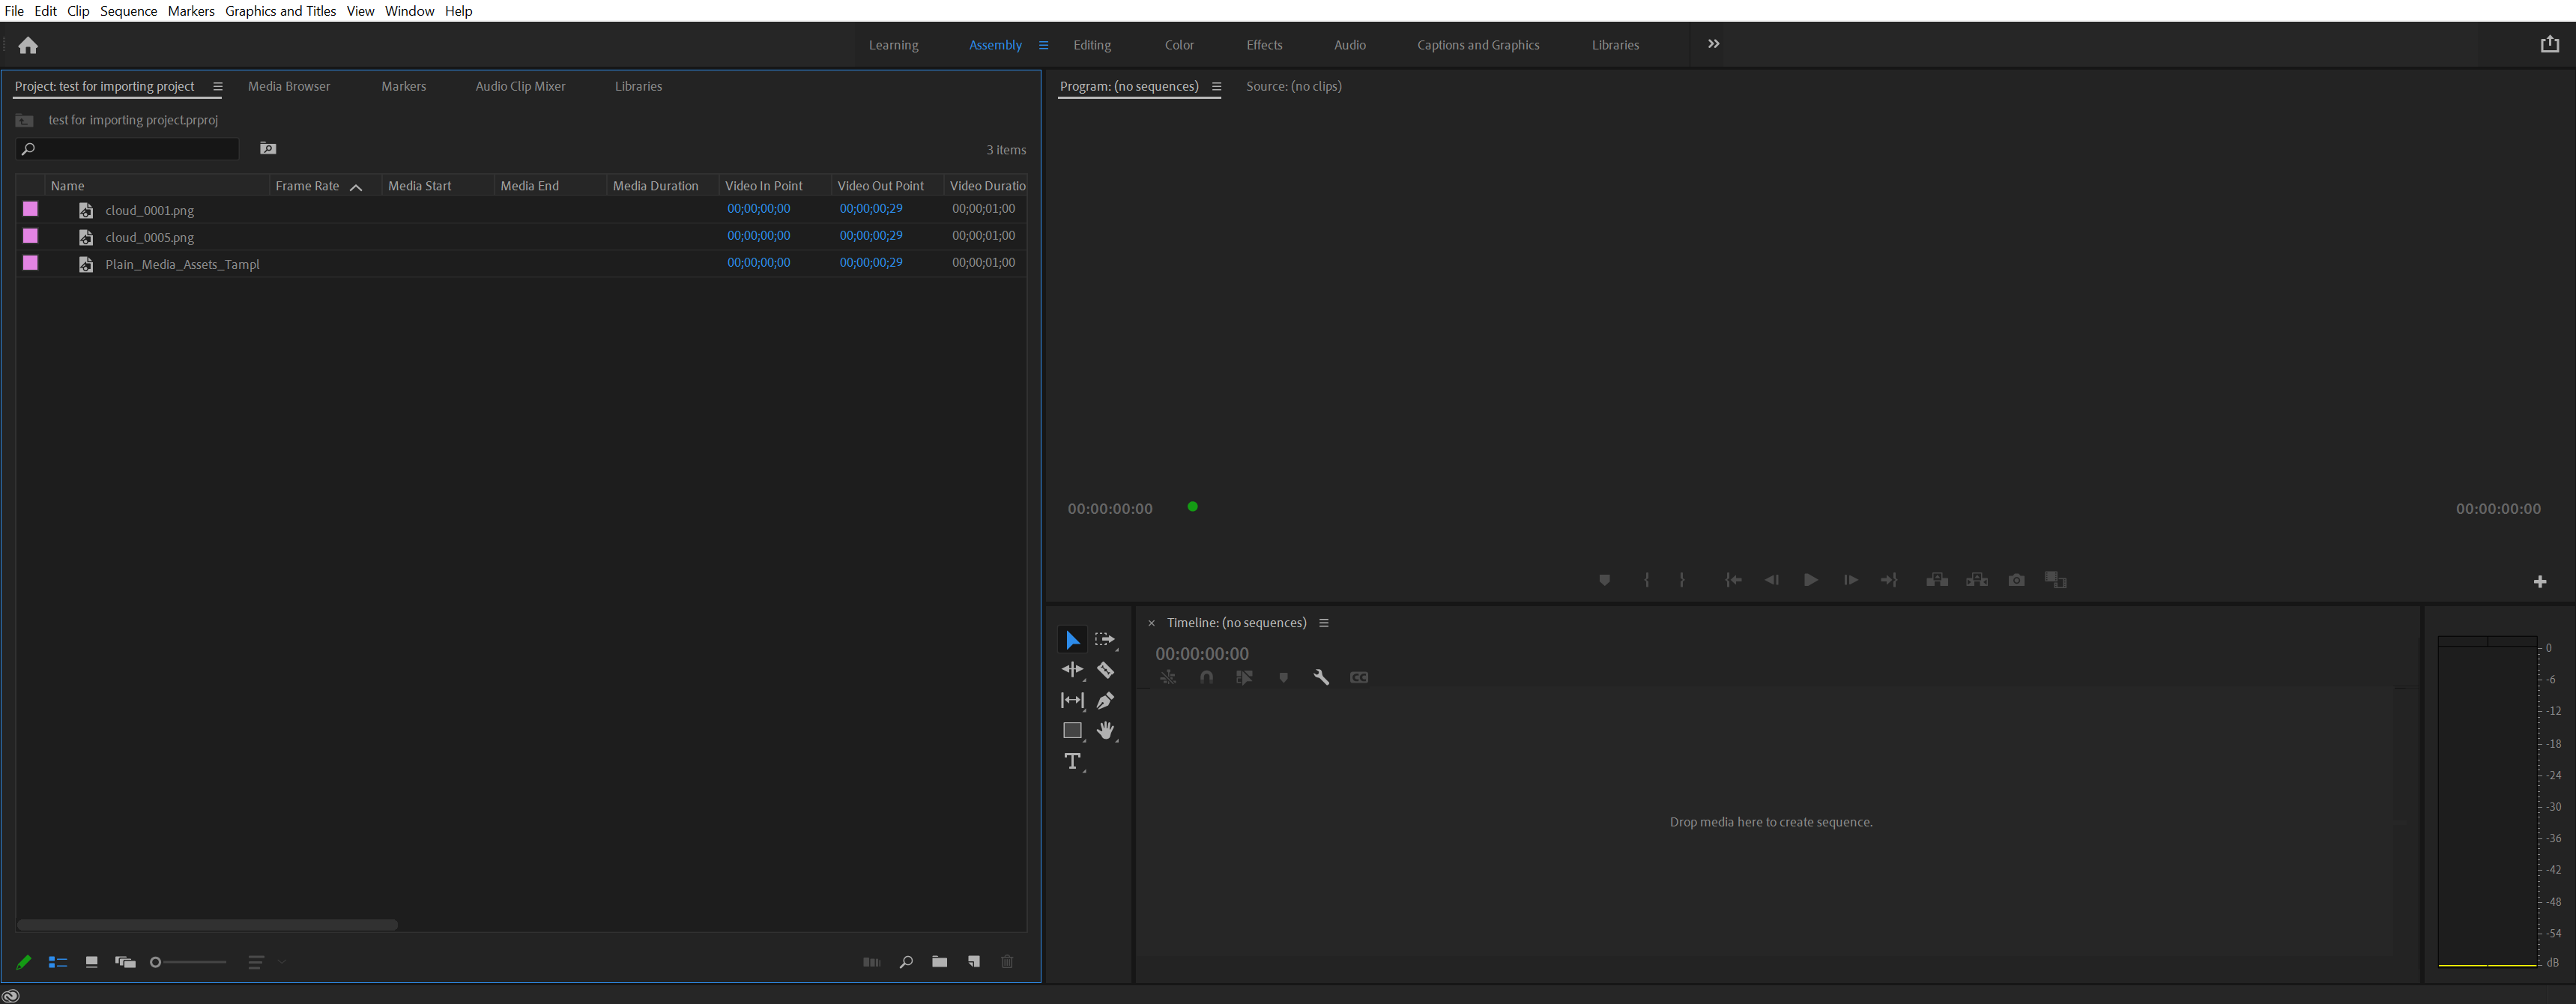Click the Create new search bin icon
This screenshot has width=2576, height=1004.
268,149
